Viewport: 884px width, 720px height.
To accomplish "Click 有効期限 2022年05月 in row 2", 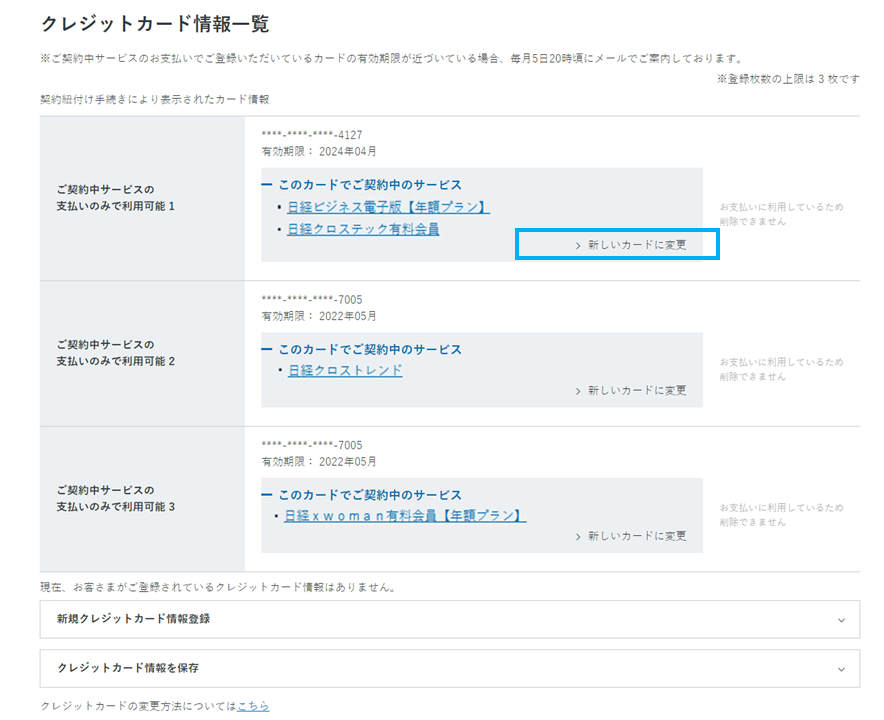I will 319,316.
